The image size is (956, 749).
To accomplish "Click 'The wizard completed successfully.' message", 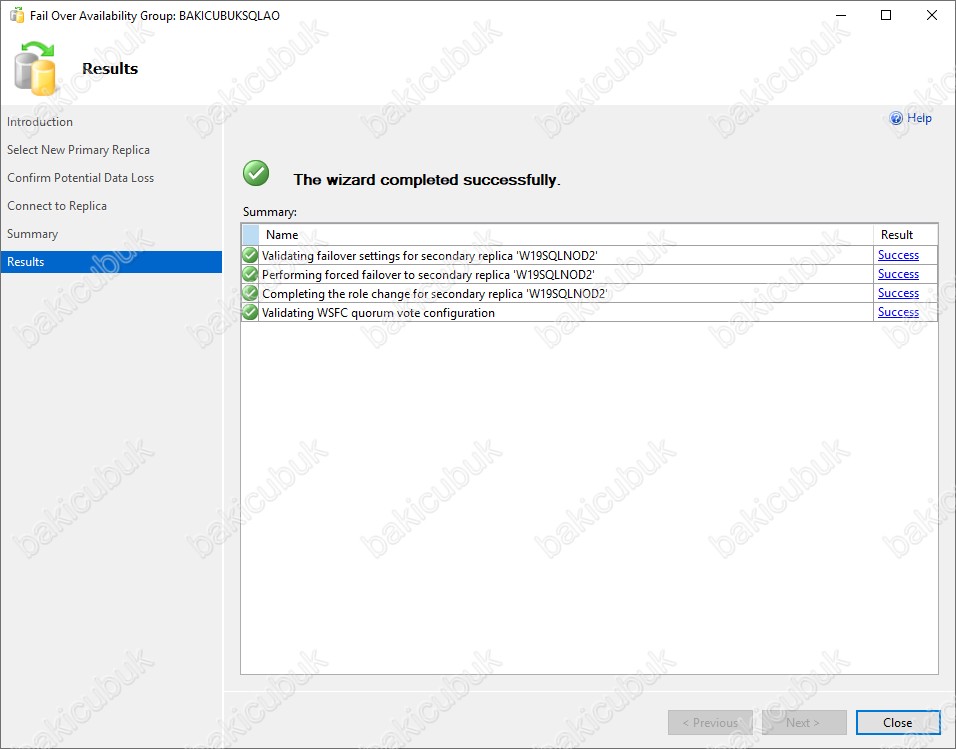I will (427, 179).
